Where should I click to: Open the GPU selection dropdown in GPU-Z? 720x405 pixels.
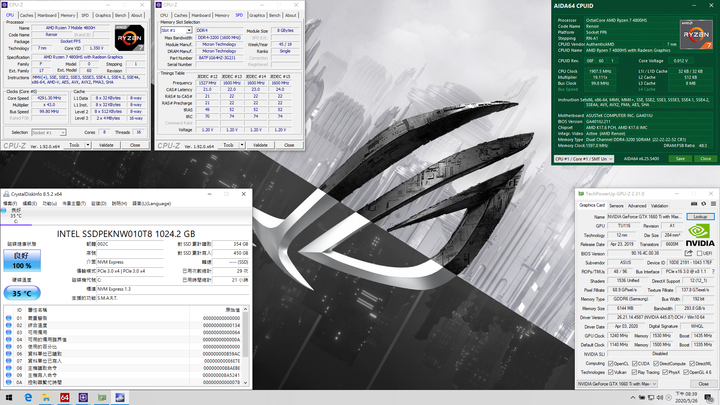[x=617, y=384]
